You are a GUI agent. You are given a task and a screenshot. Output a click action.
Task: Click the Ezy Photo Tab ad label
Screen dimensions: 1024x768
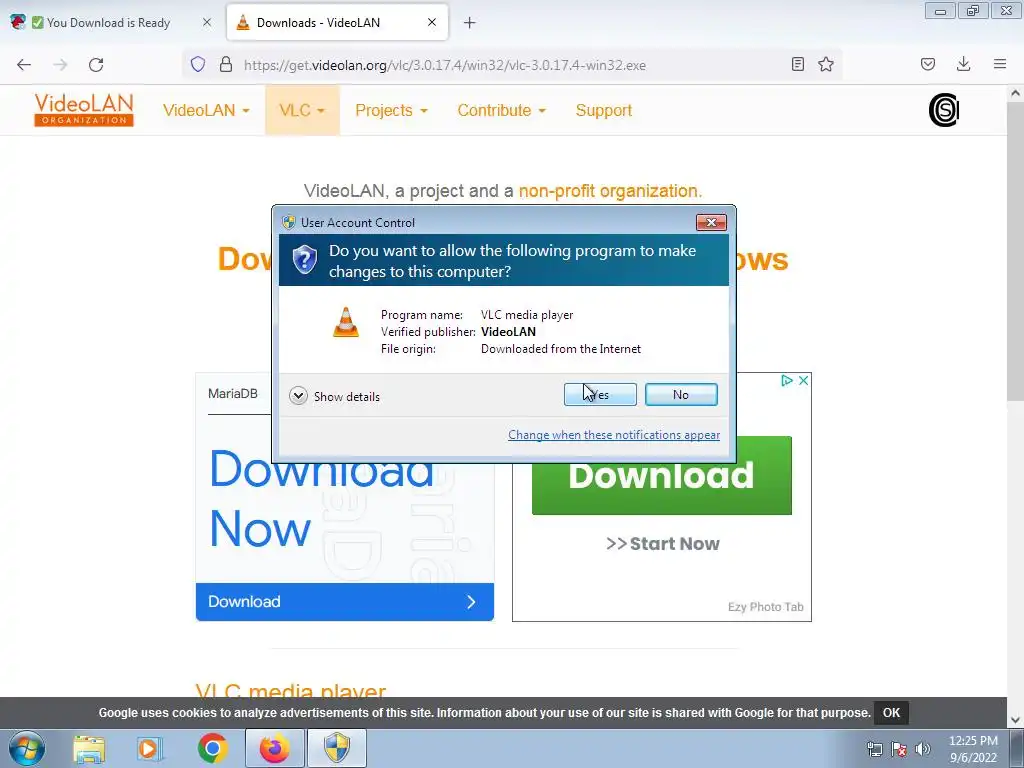[x=765, y=607]
